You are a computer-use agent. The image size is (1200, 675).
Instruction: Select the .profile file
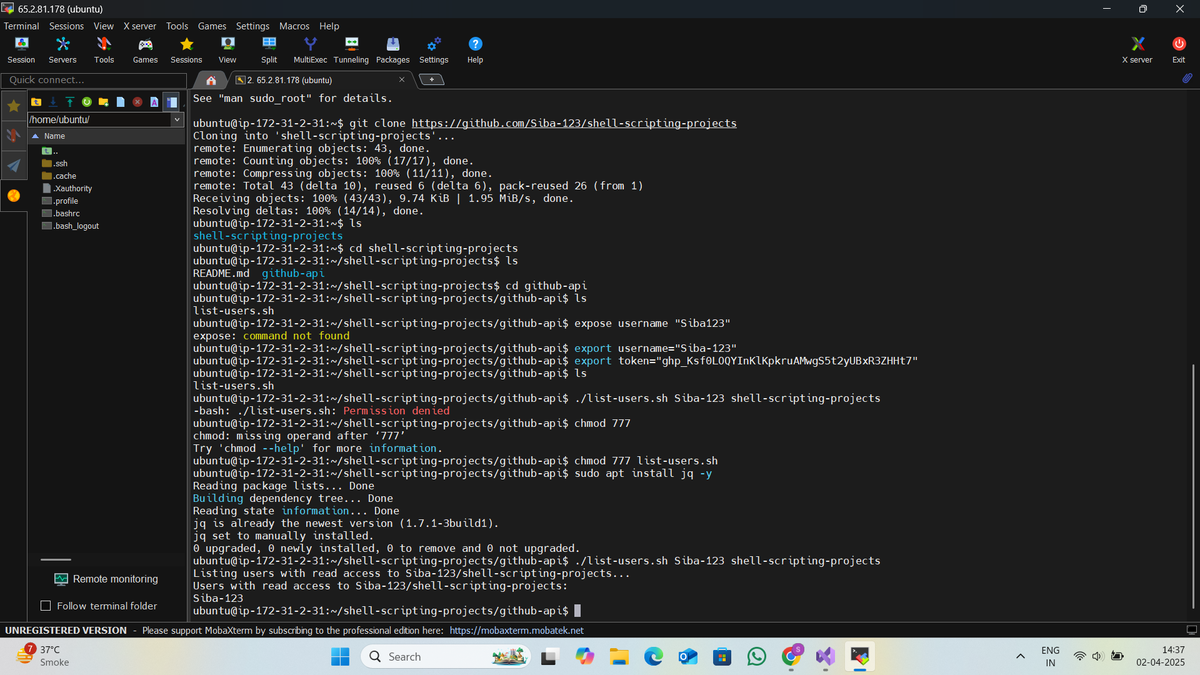point(59,201)
